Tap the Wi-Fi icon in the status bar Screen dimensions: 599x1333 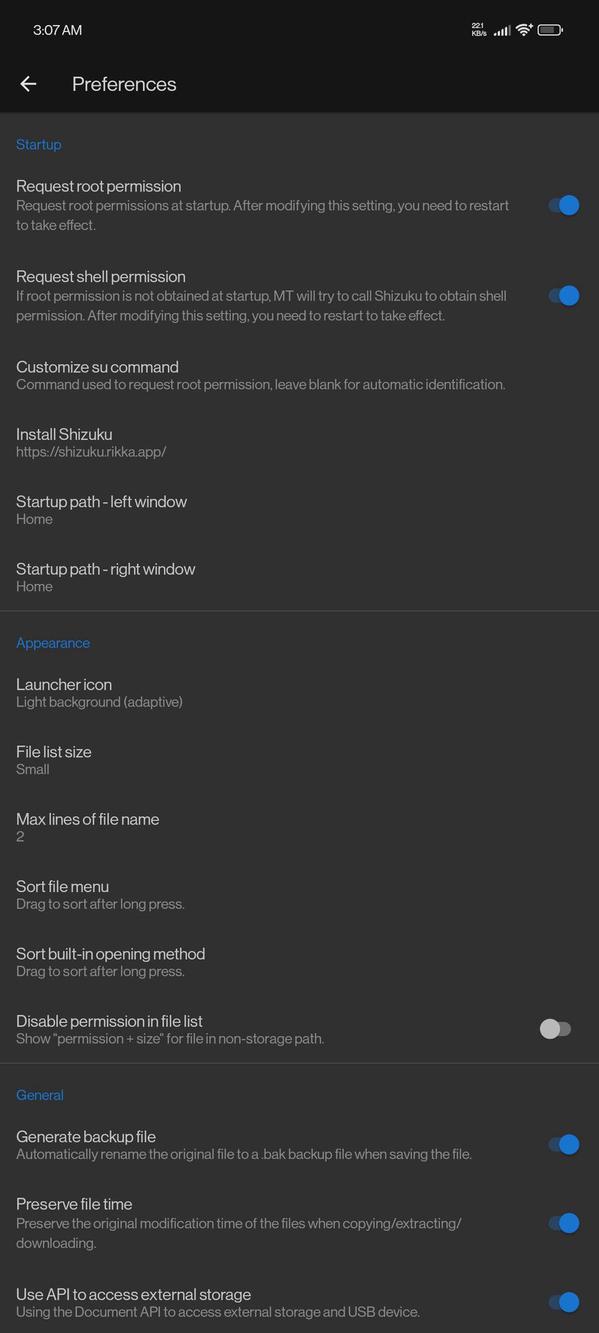click(x=523, y=30)
